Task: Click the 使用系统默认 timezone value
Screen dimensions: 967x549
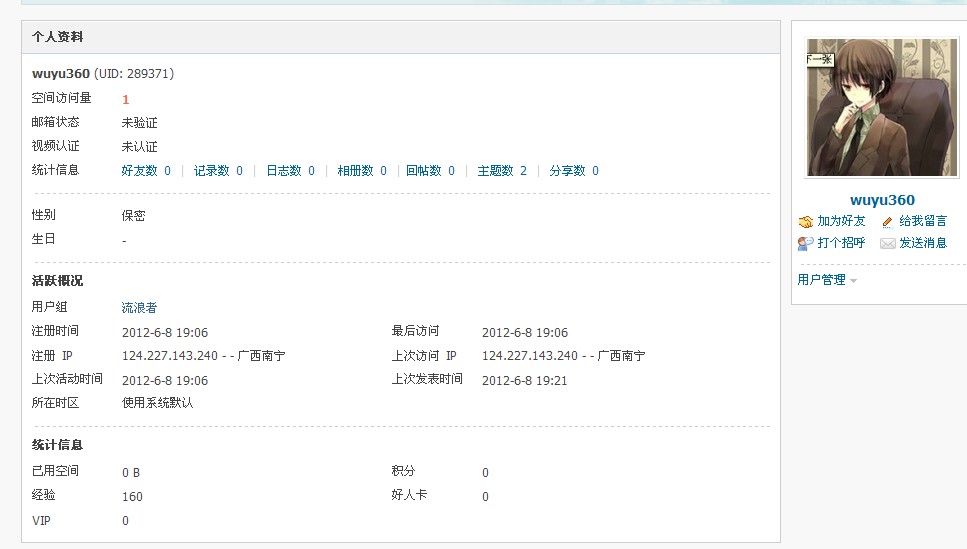Action: point(157,403)
